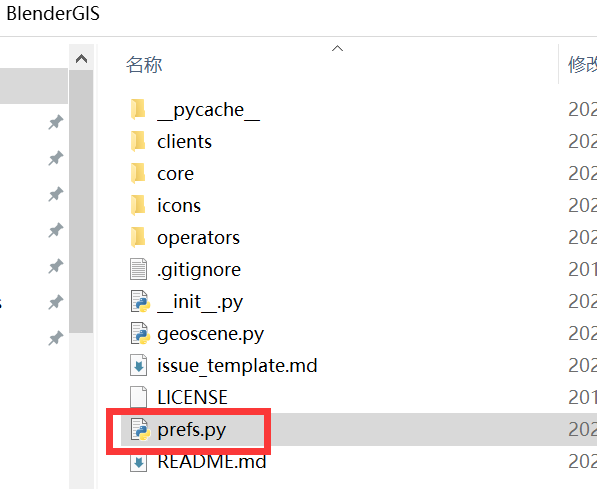The height and width of the screenshot is (489, 597).
Task: Click the bottommost pin icon in sidebar
Action: [x=56, y=338]
